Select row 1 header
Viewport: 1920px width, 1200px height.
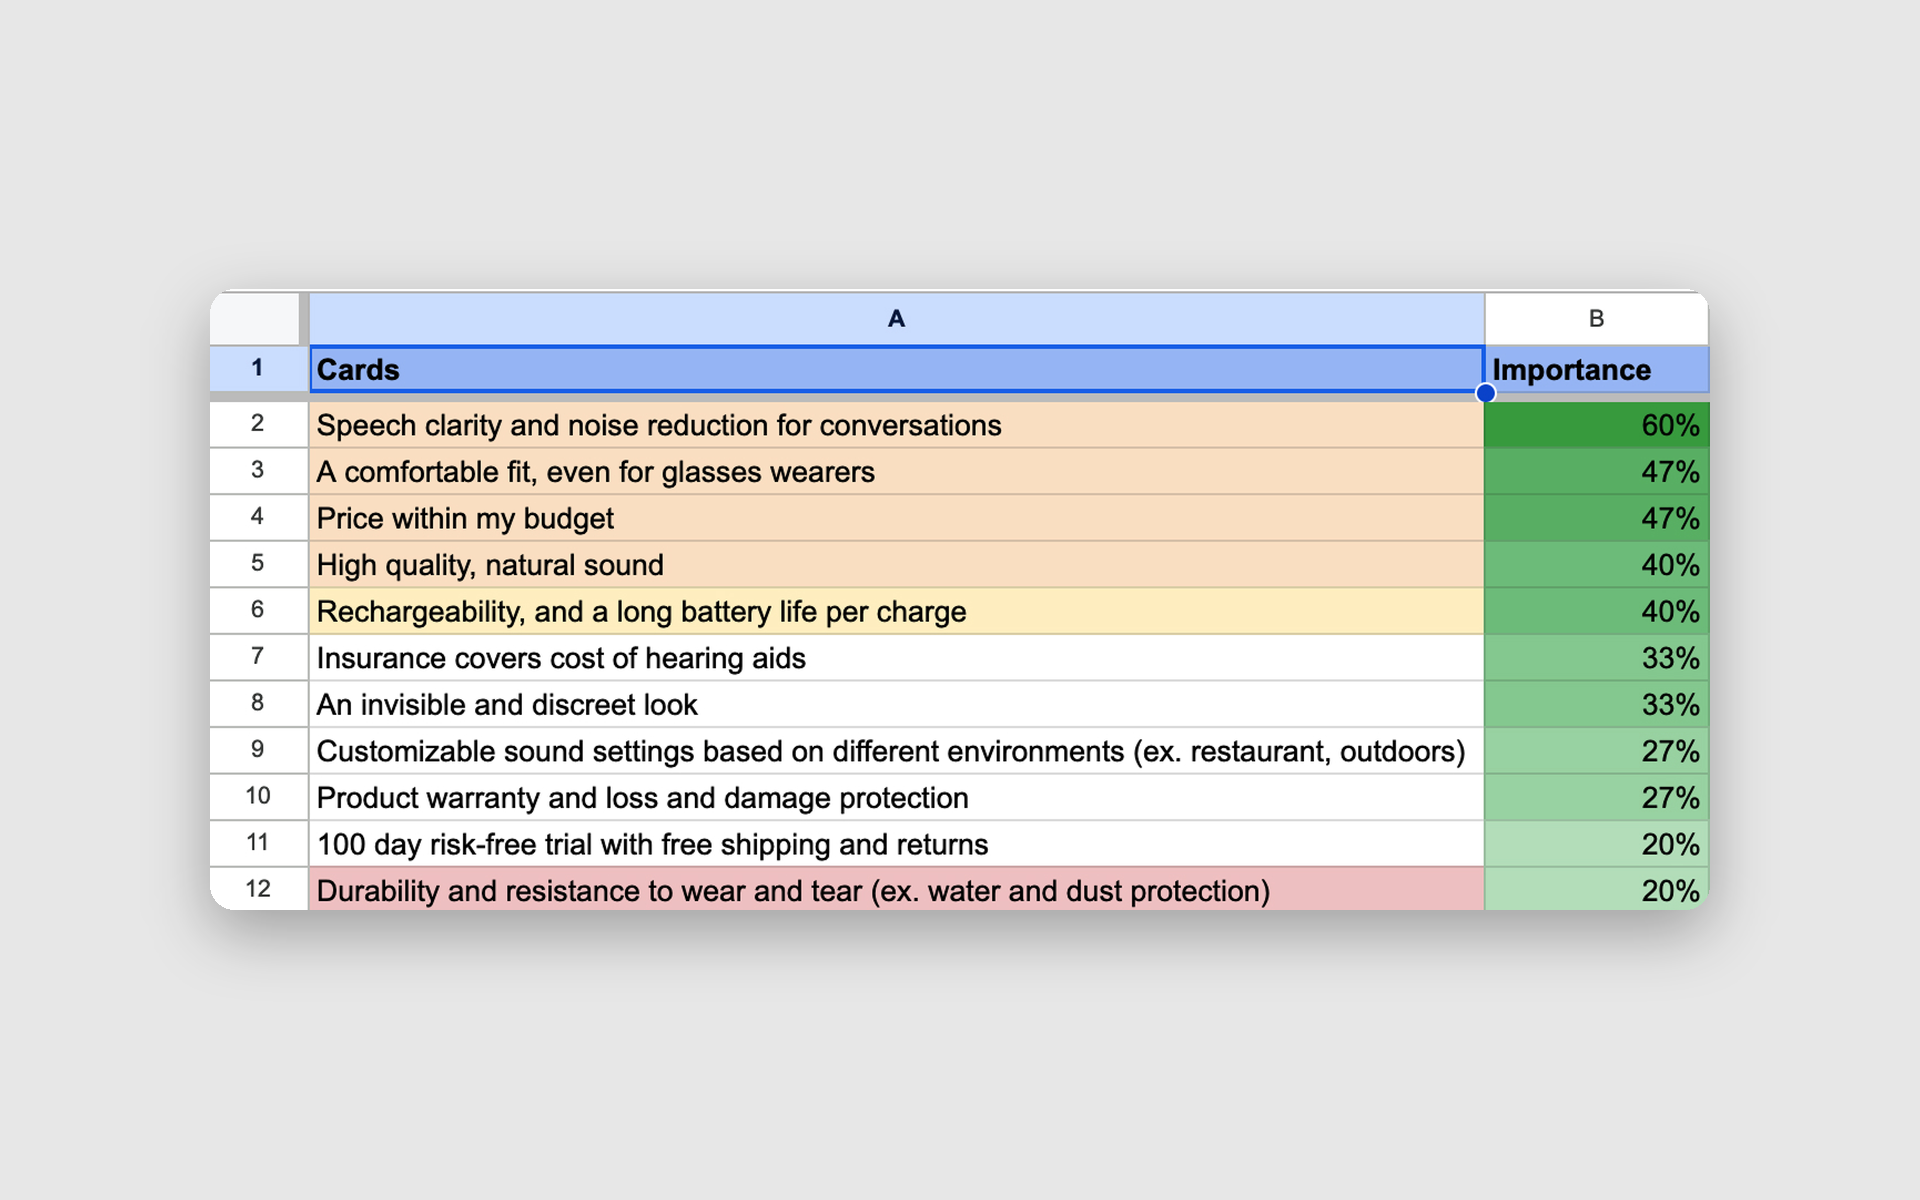(258, 369)
